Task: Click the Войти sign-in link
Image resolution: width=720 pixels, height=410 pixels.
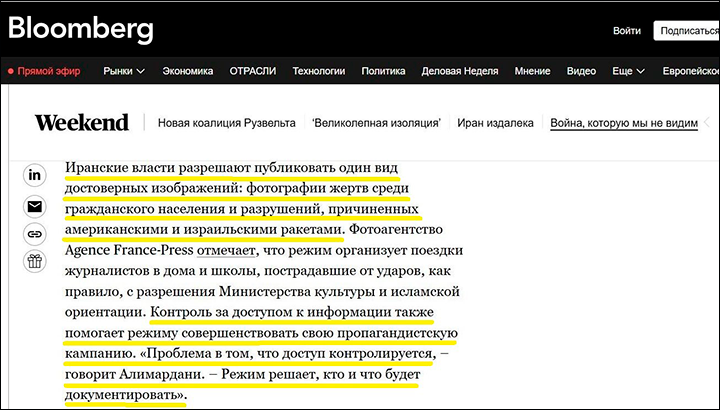Action: tap(627, 31)
